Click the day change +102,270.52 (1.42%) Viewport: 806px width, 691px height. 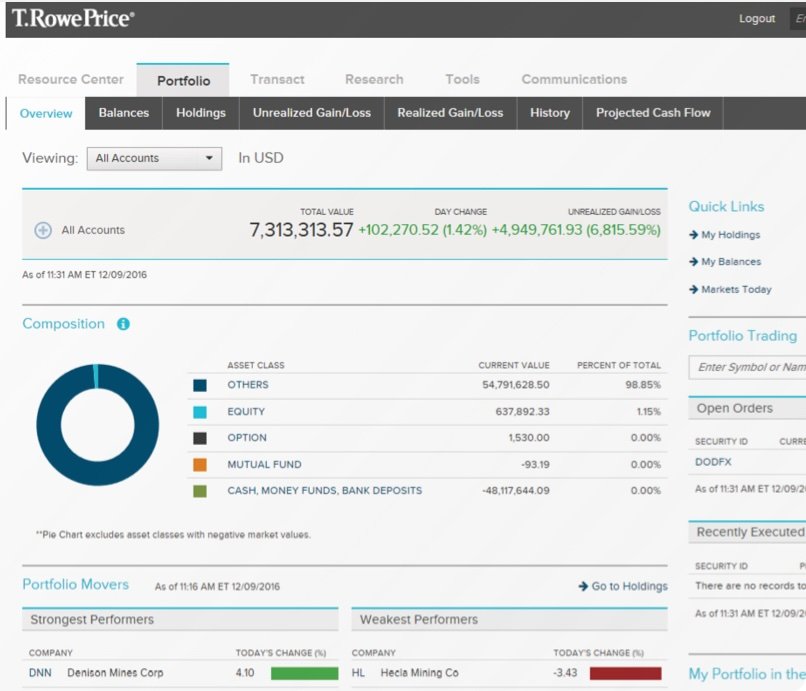[423, 230]
